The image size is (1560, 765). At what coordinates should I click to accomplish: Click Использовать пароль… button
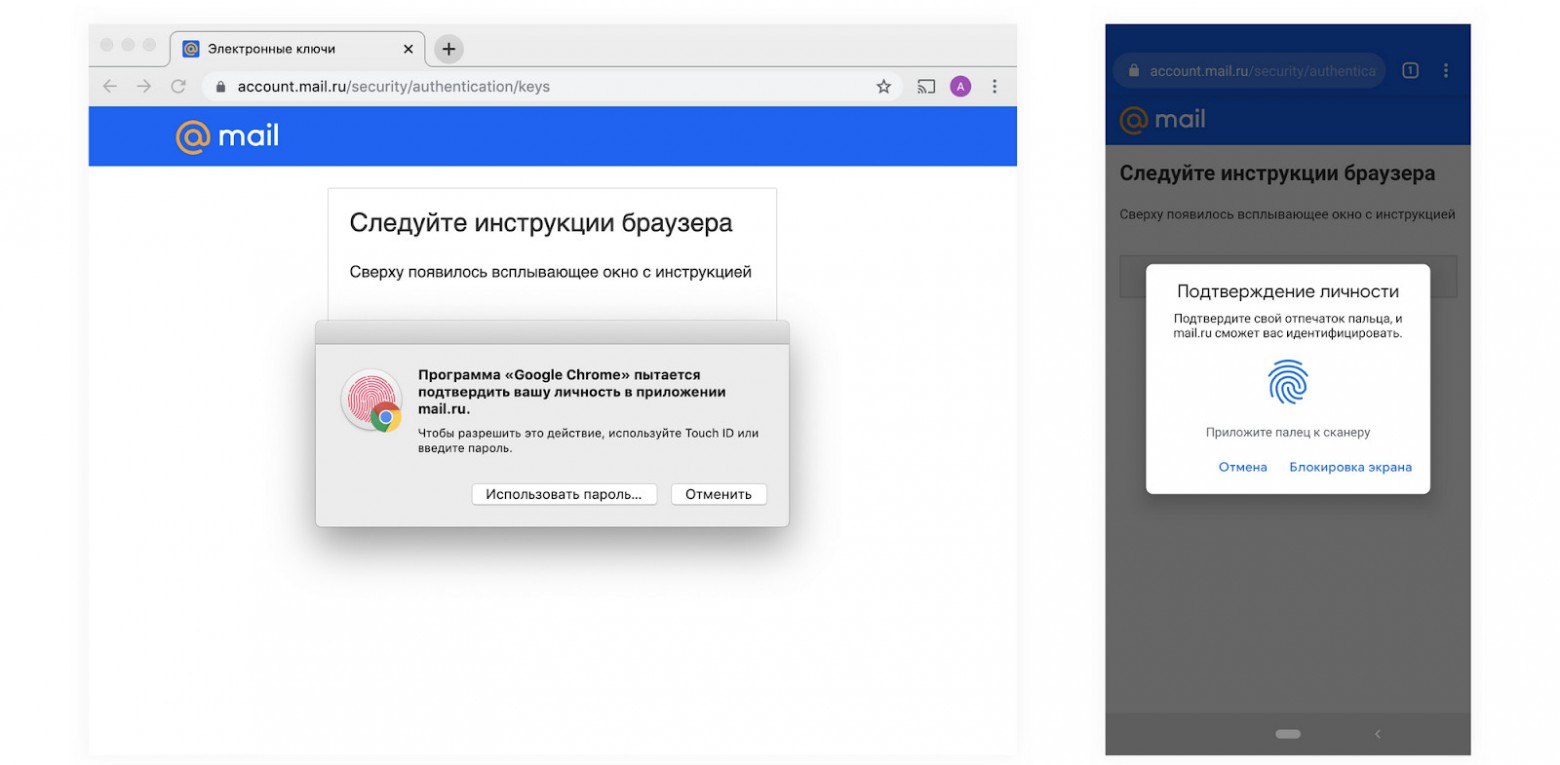pos(564,494)
